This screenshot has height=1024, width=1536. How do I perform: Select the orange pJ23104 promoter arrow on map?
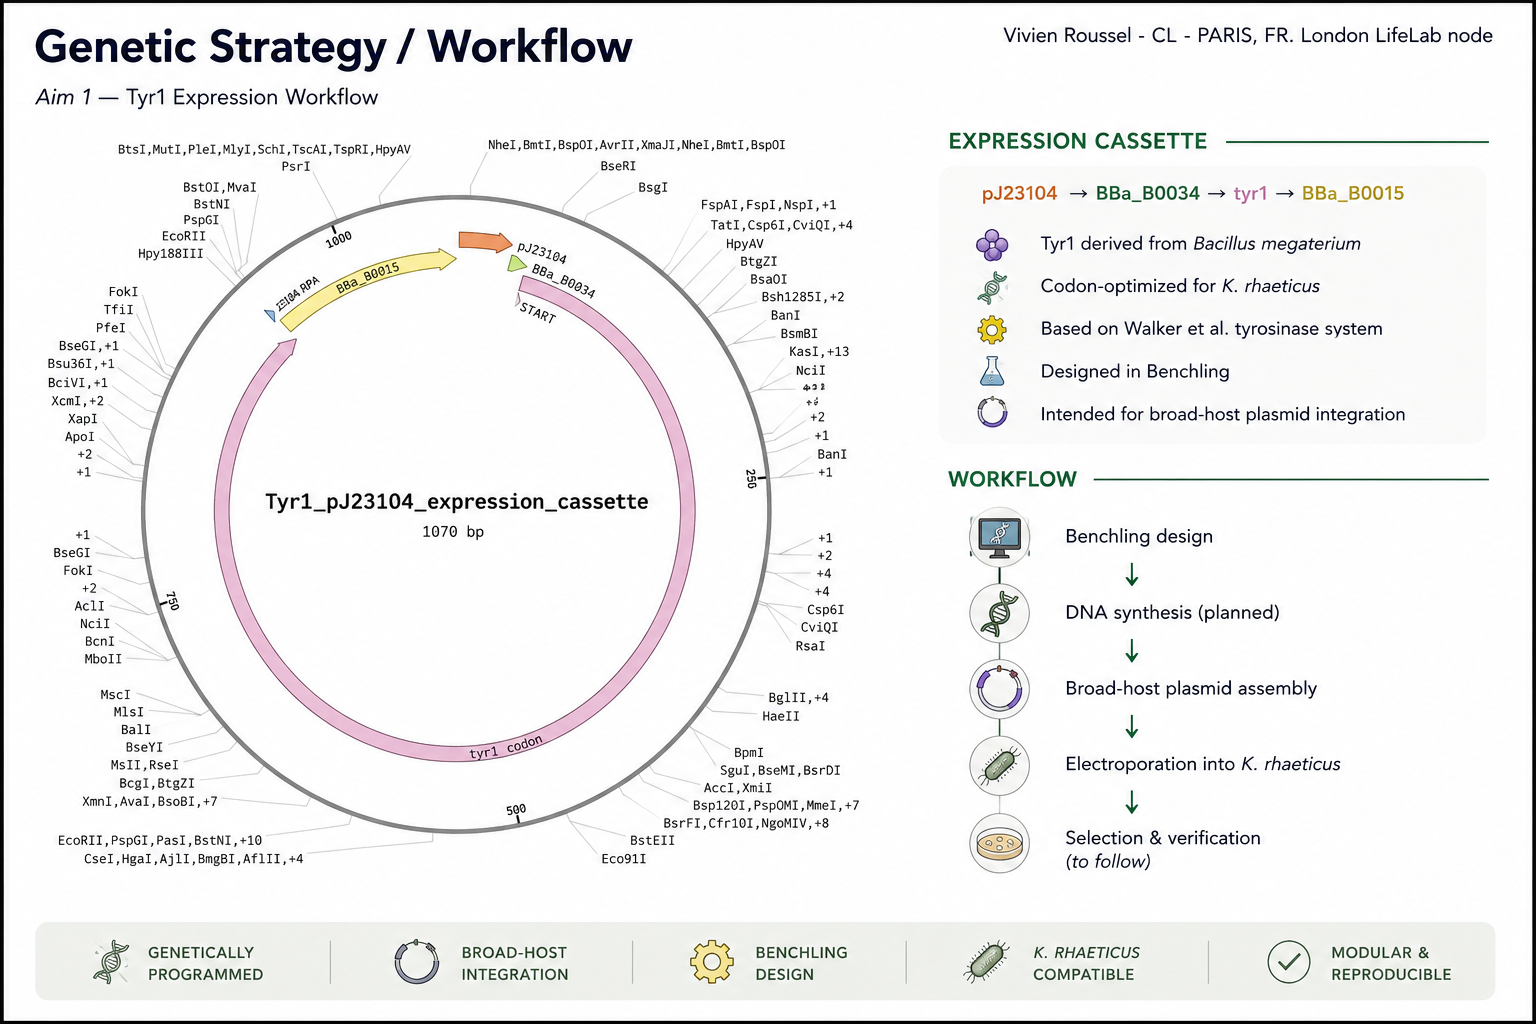tap(486, 241)
